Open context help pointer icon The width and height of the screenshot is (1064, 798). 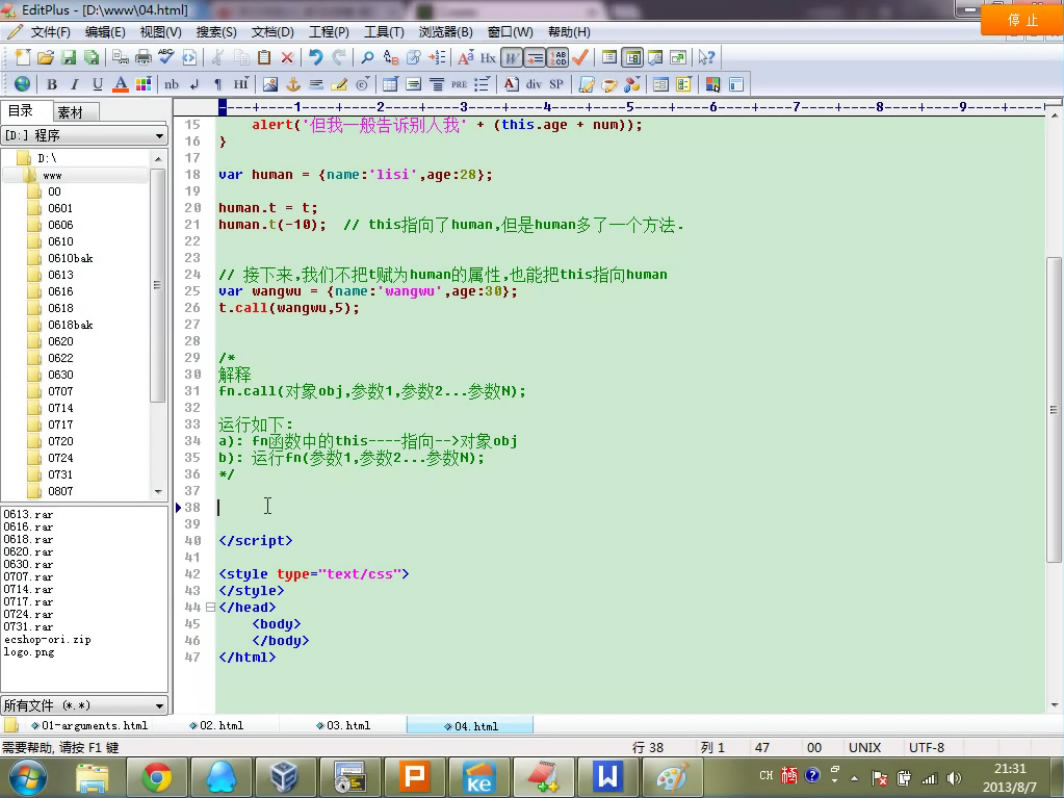pos(706,58)
